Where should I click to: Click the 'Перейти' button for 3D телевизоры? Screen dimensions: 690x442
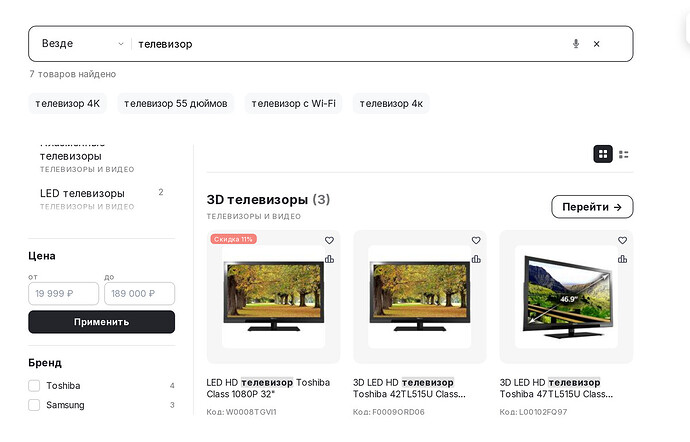point(592,207)
